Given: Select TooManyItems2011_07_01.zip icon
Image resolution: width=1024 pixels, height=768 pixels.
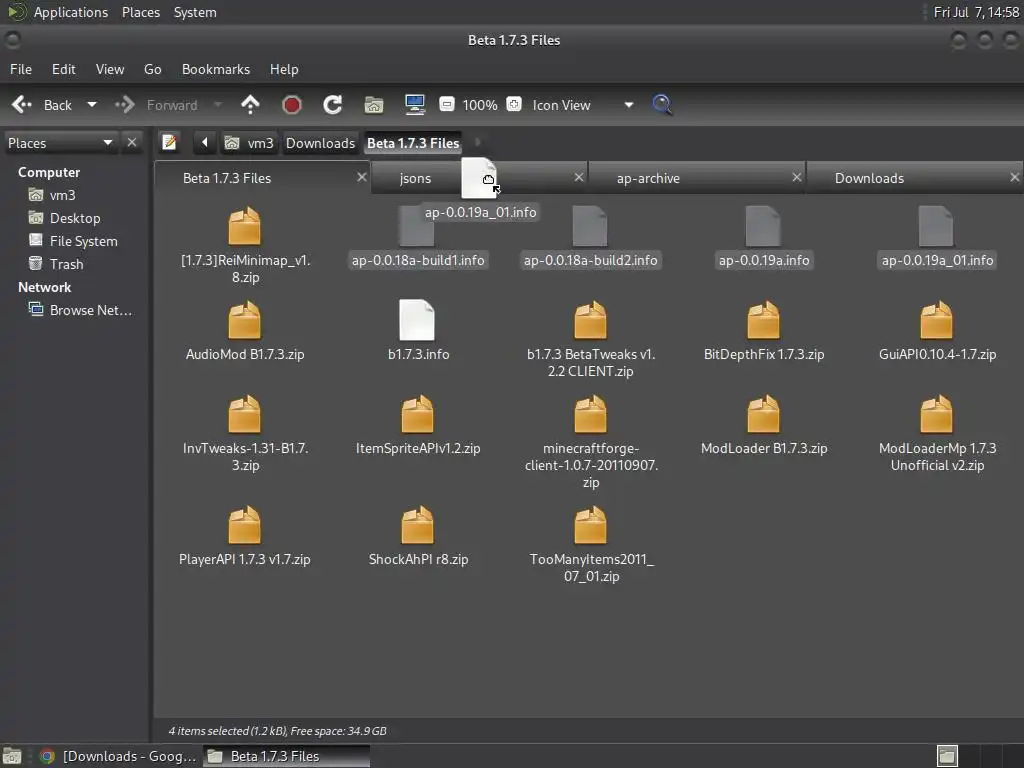Looking at the screenshot, I should pyautogui.click(x=590, y=525).
